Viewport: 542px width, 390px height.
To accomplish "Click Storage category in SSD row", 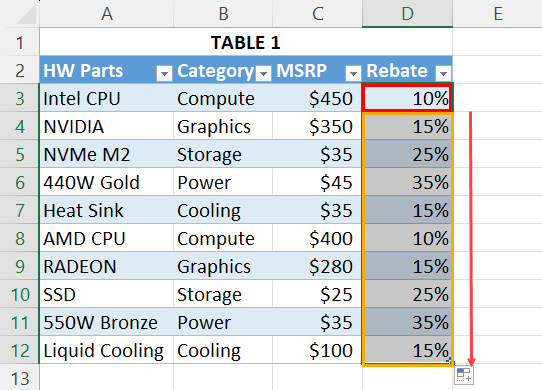I will point(223,294).
